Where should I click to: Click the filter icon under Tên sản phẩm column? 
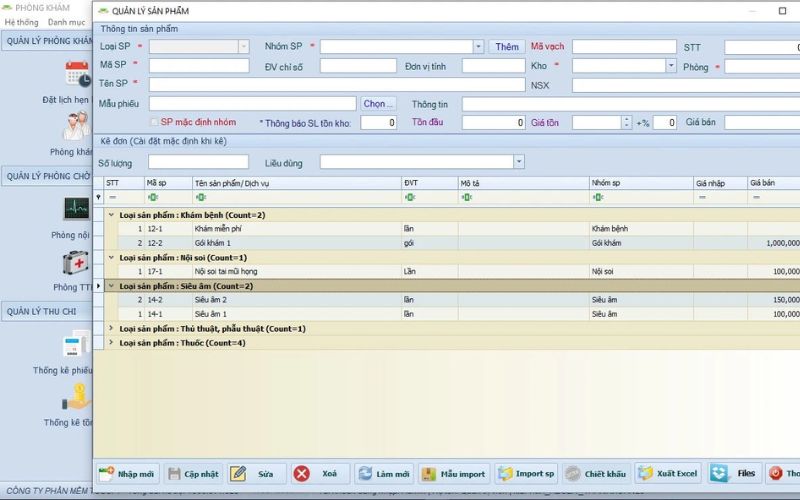click(201, 197)
